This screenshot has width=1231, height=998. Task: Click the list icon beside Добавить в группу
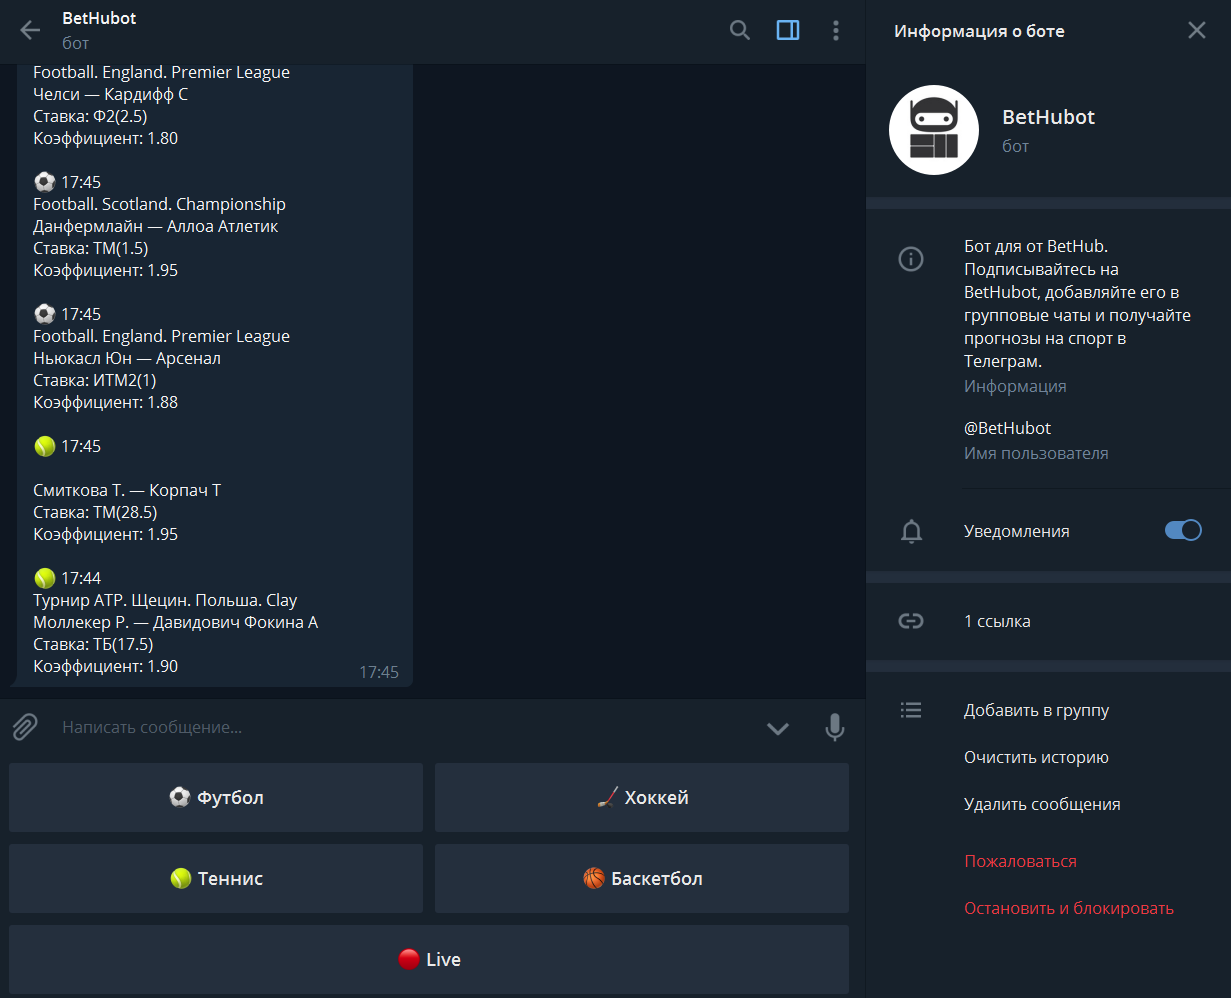911,710
